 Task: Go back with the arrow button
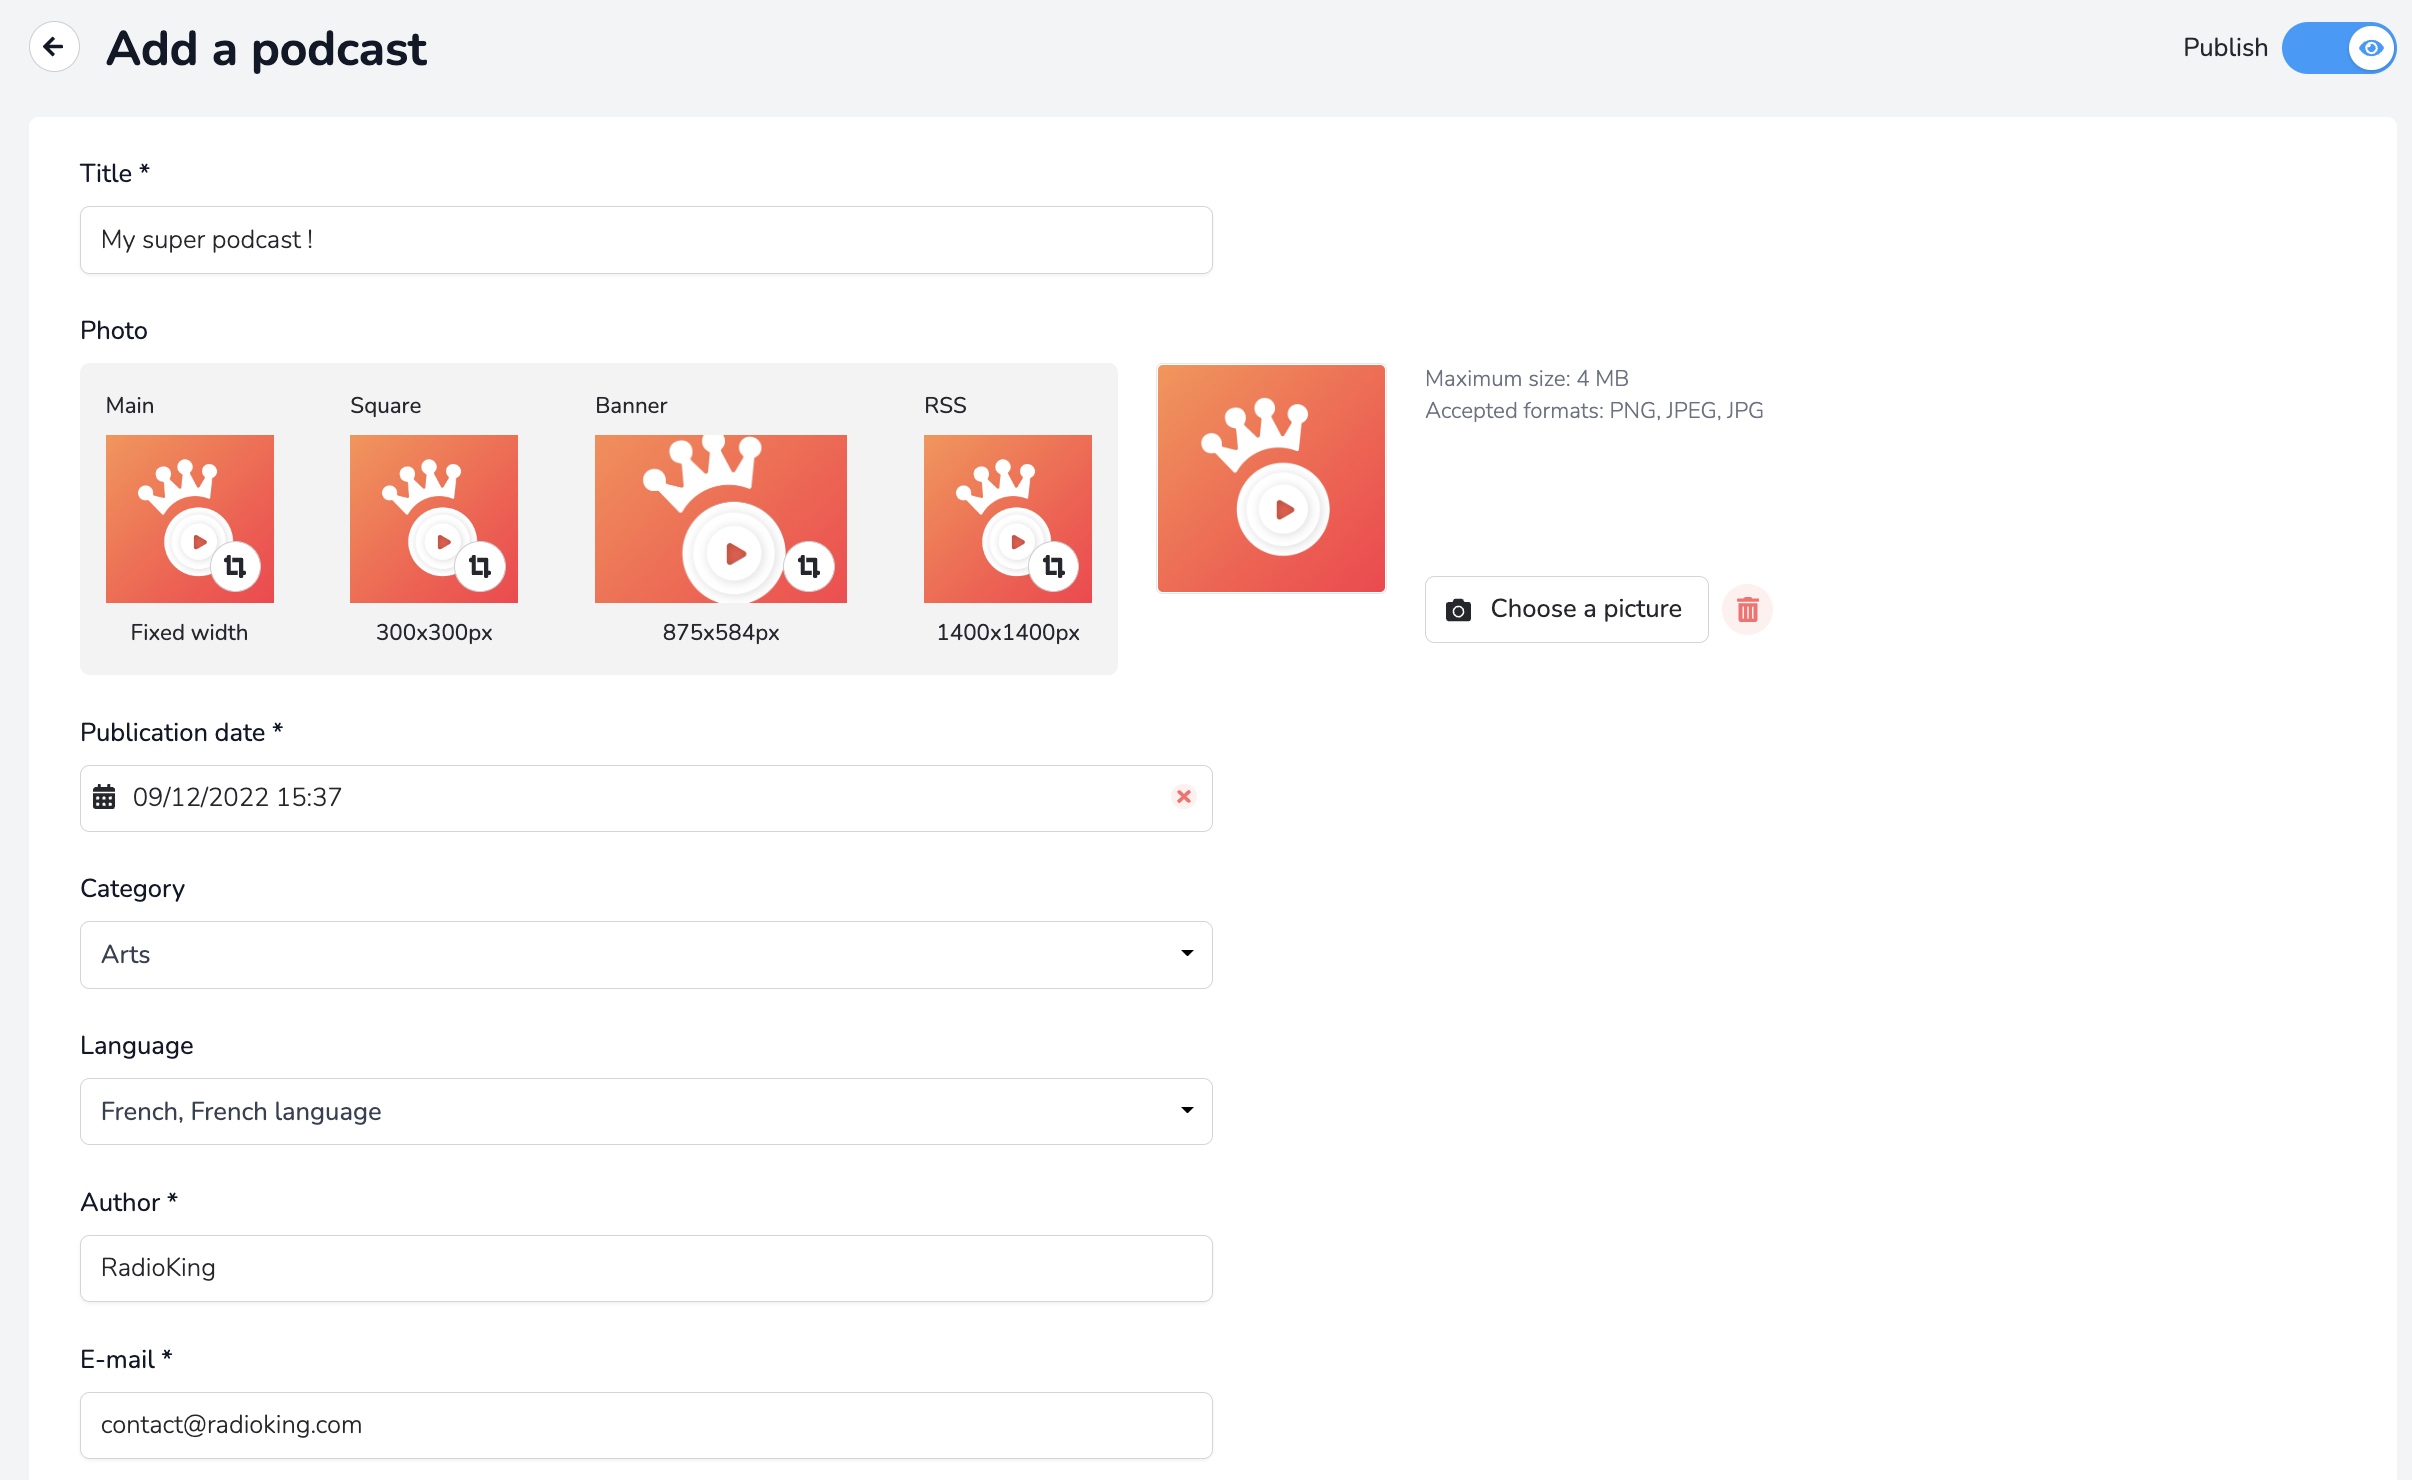(x=54, y=47)
